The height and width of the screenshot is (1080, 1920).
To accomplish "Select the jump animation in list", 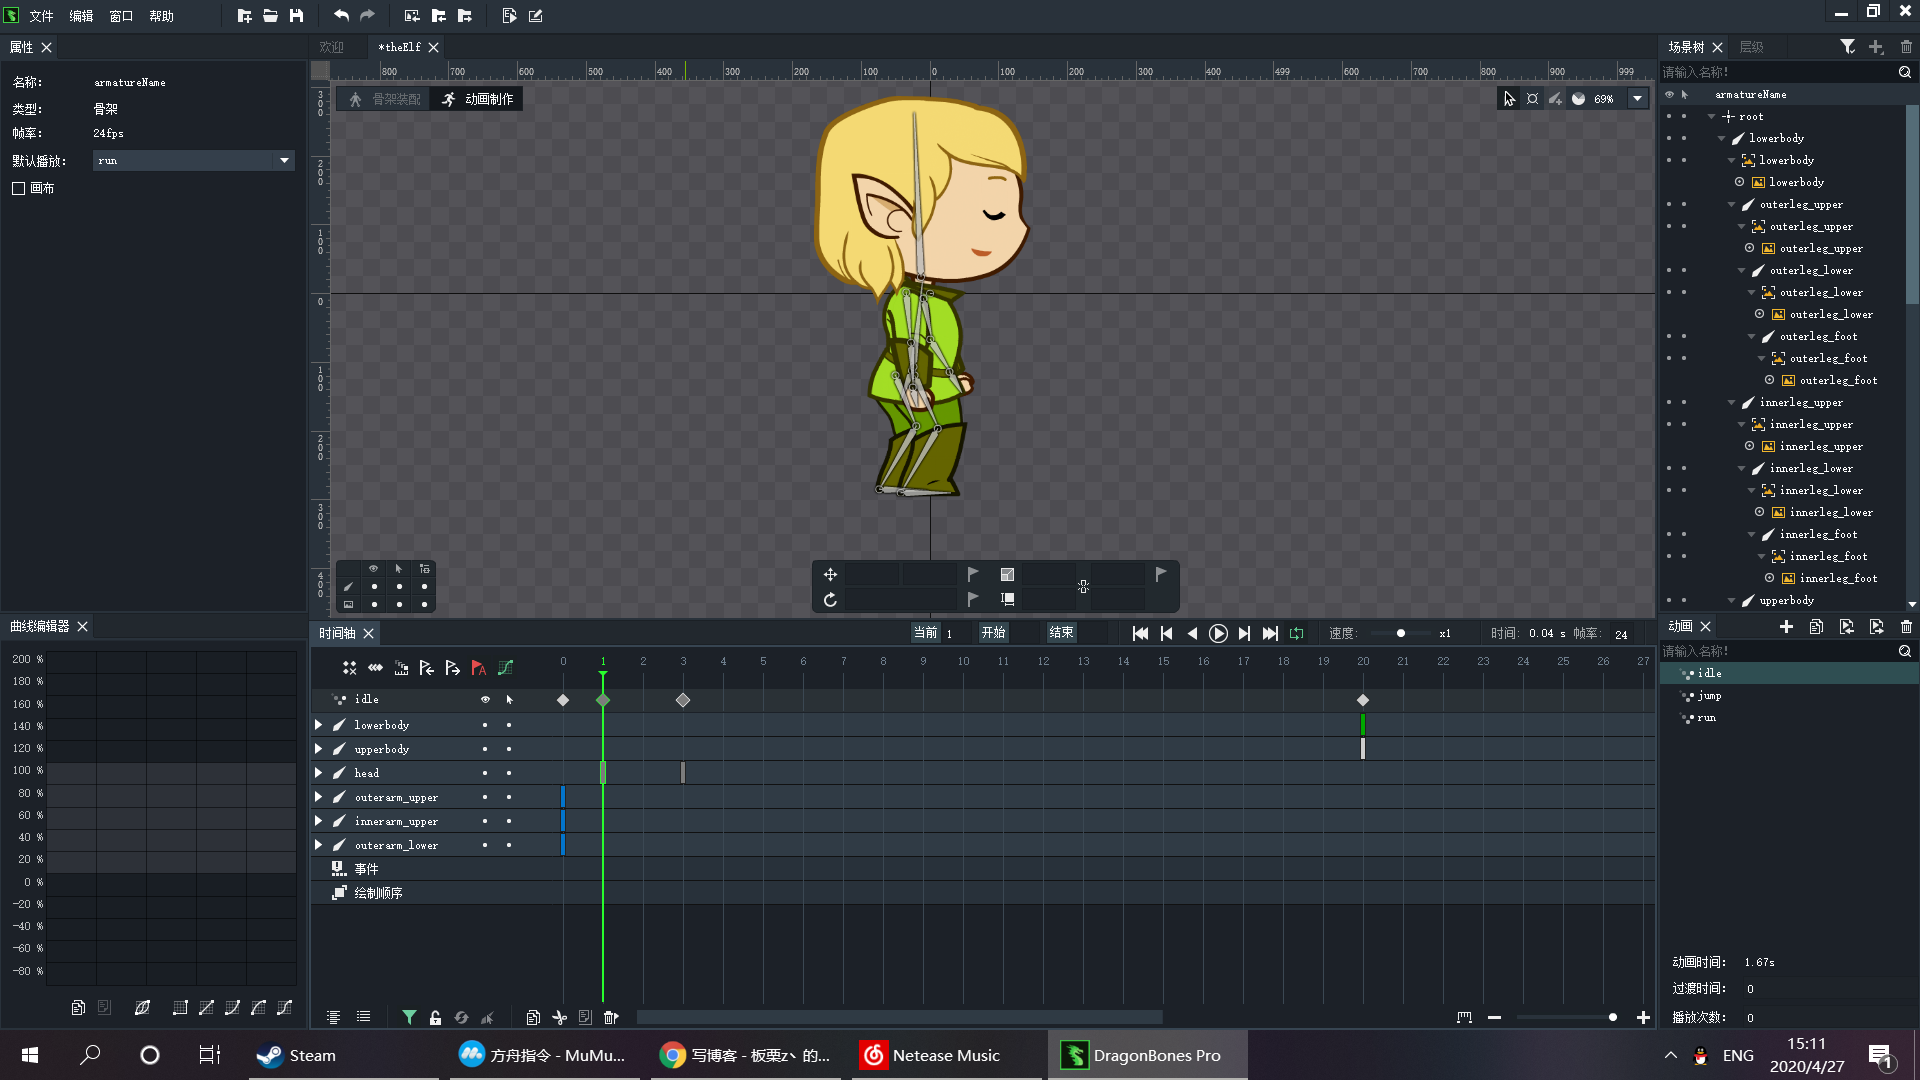I will (x=1709, y=696).
